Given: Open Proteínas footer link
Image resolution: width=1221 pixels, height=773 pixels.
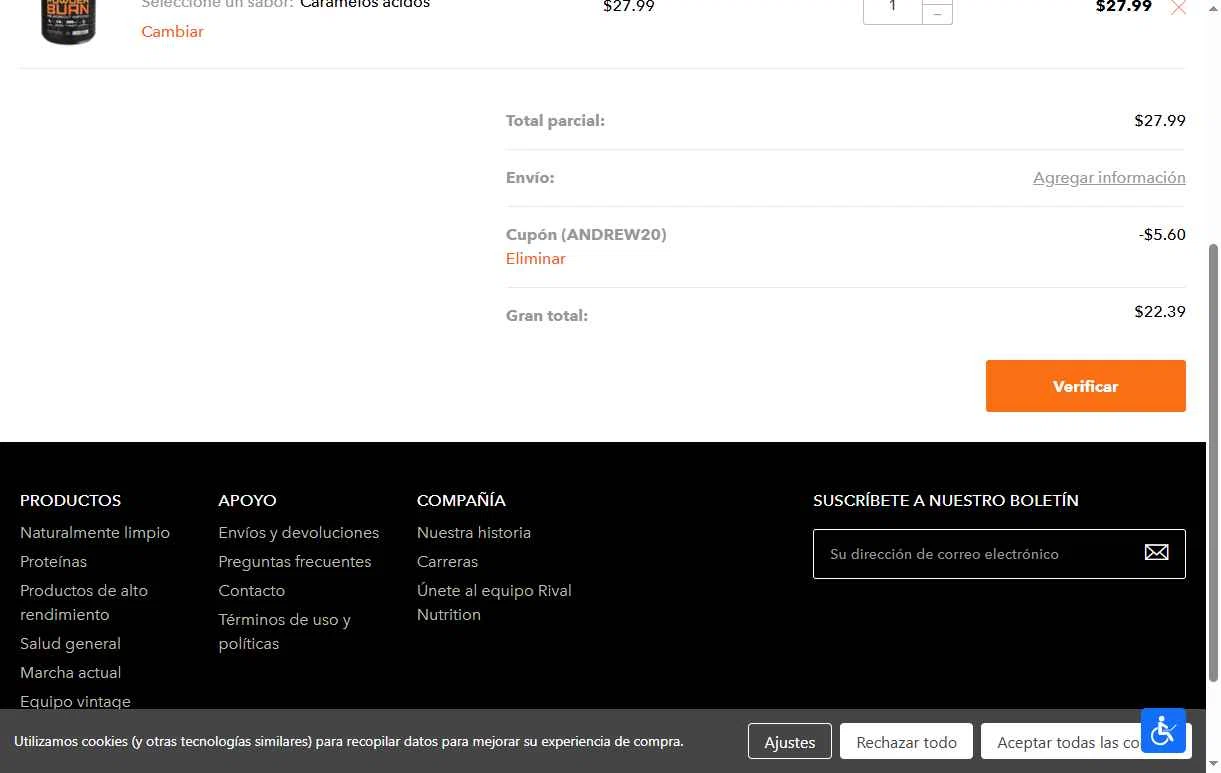Looking at the screenshot, I should (53, 562).
